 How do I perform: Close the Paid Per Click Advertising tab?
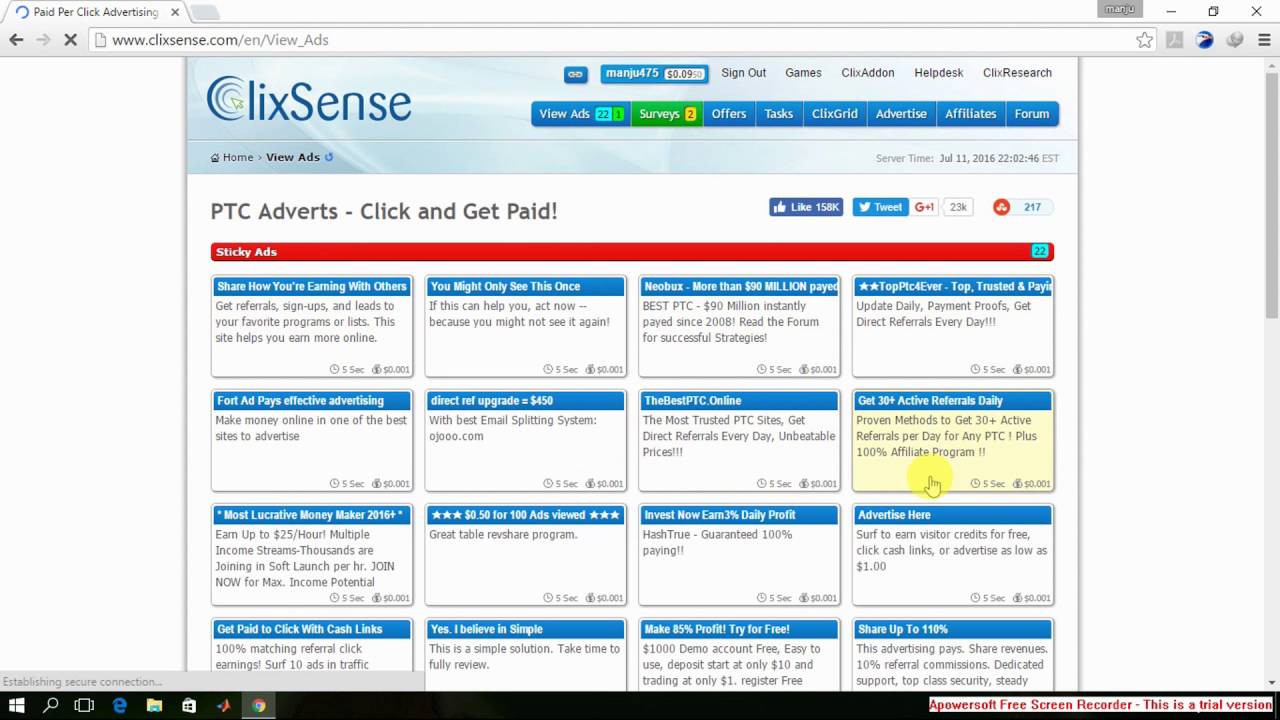[175, 12]
